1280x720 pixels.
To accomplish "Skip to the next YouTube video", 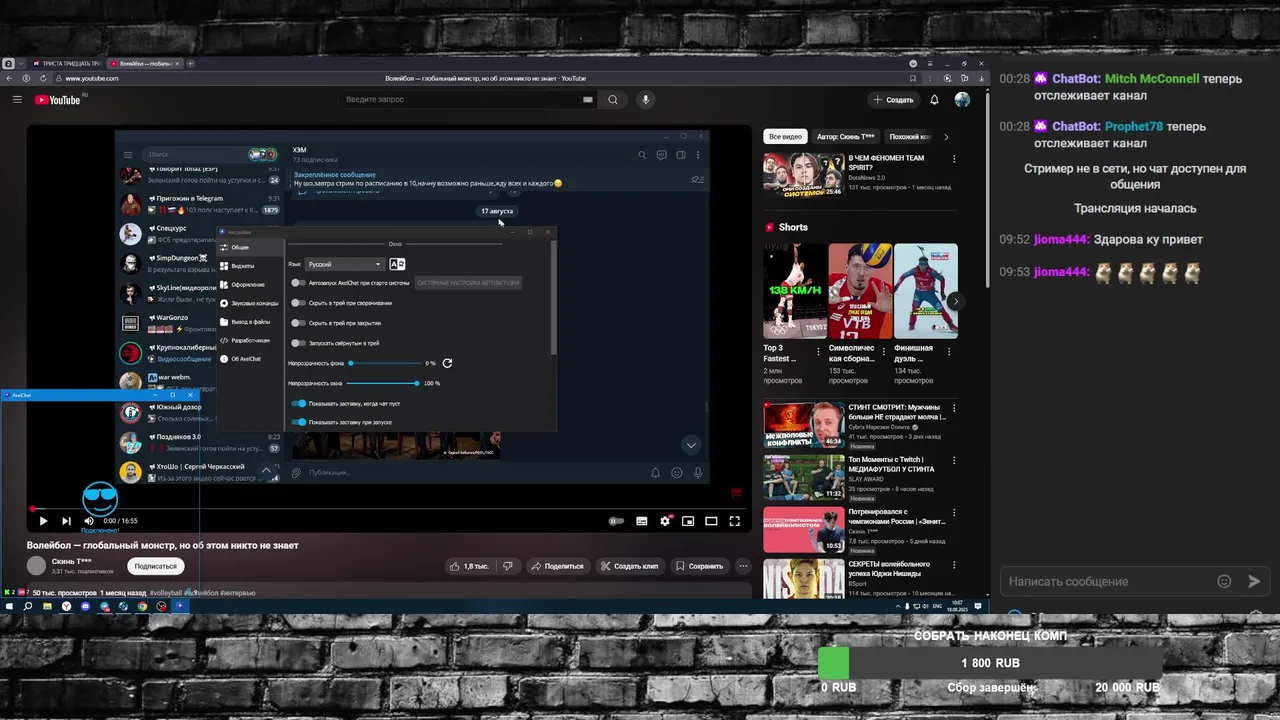I will [66, 521].
